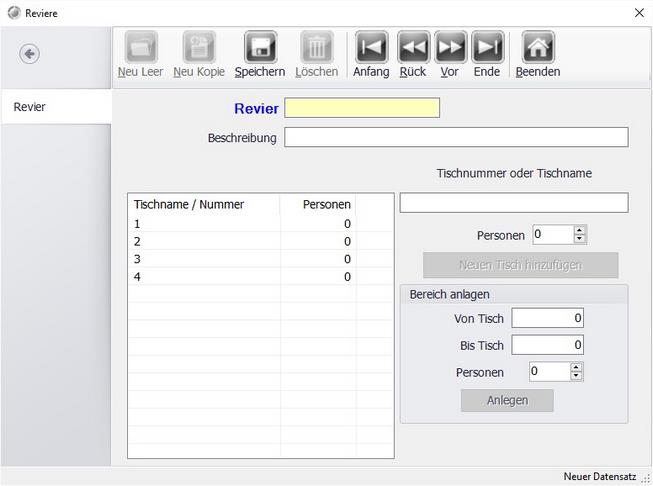This screenshot has height=486, width=653.
Task: Click the Anlegen button
Action: tap(507, 400)
